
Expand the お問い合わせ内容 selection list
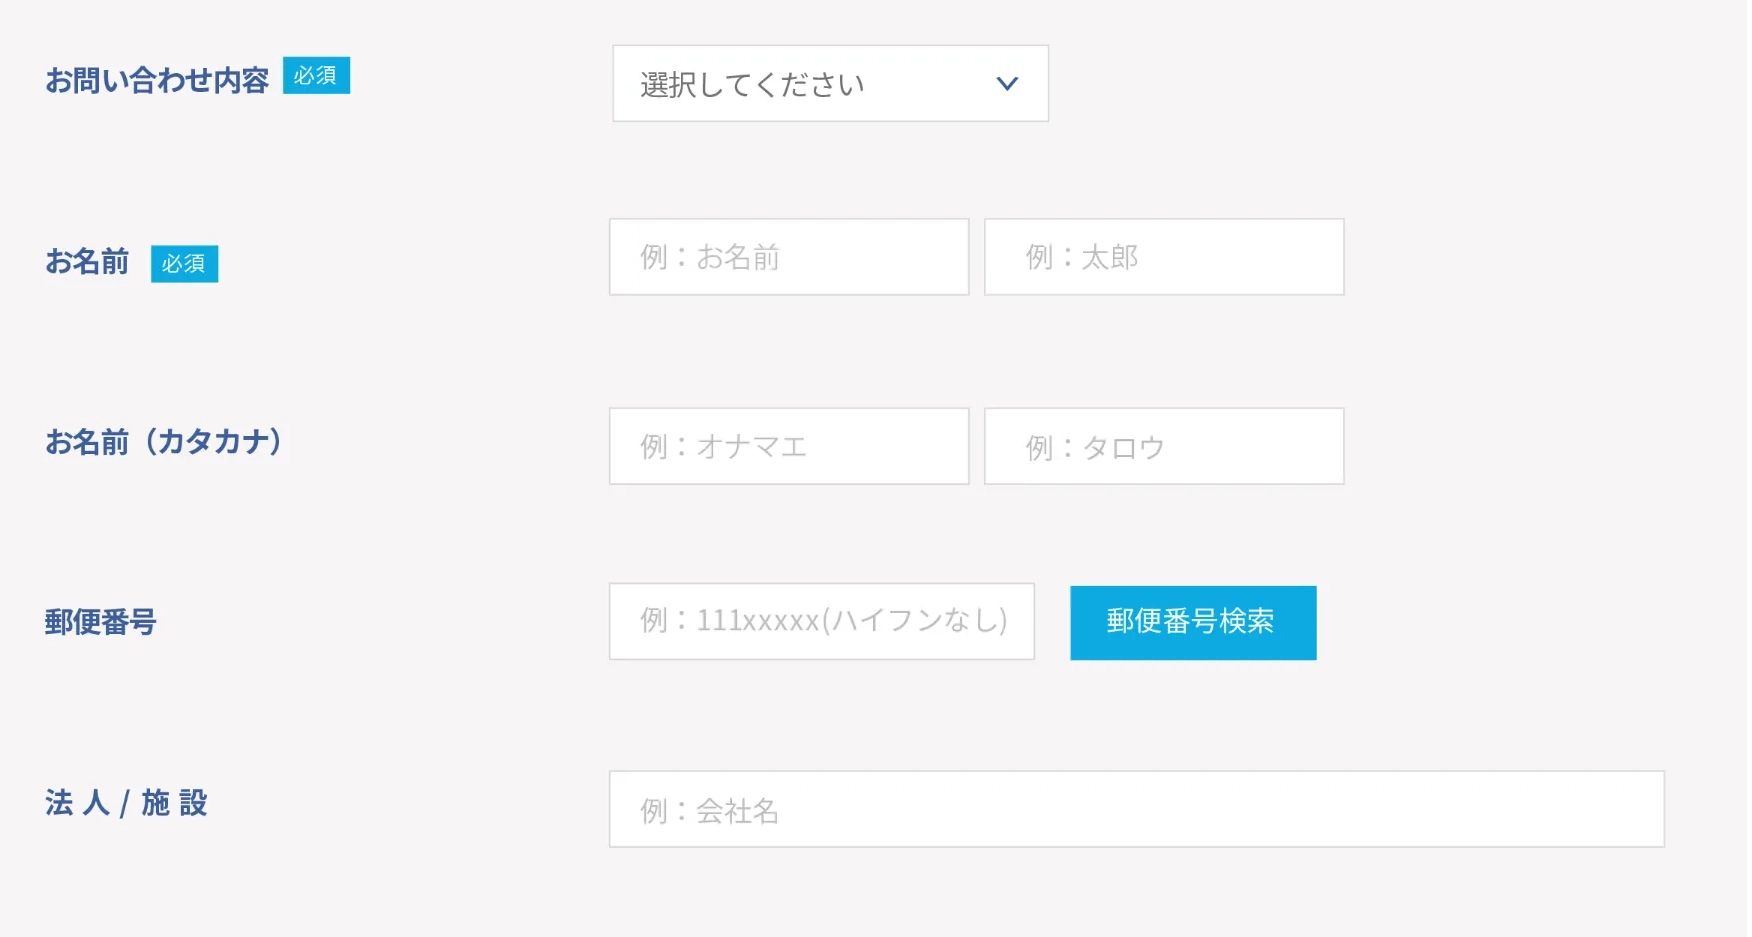point(830,84)
